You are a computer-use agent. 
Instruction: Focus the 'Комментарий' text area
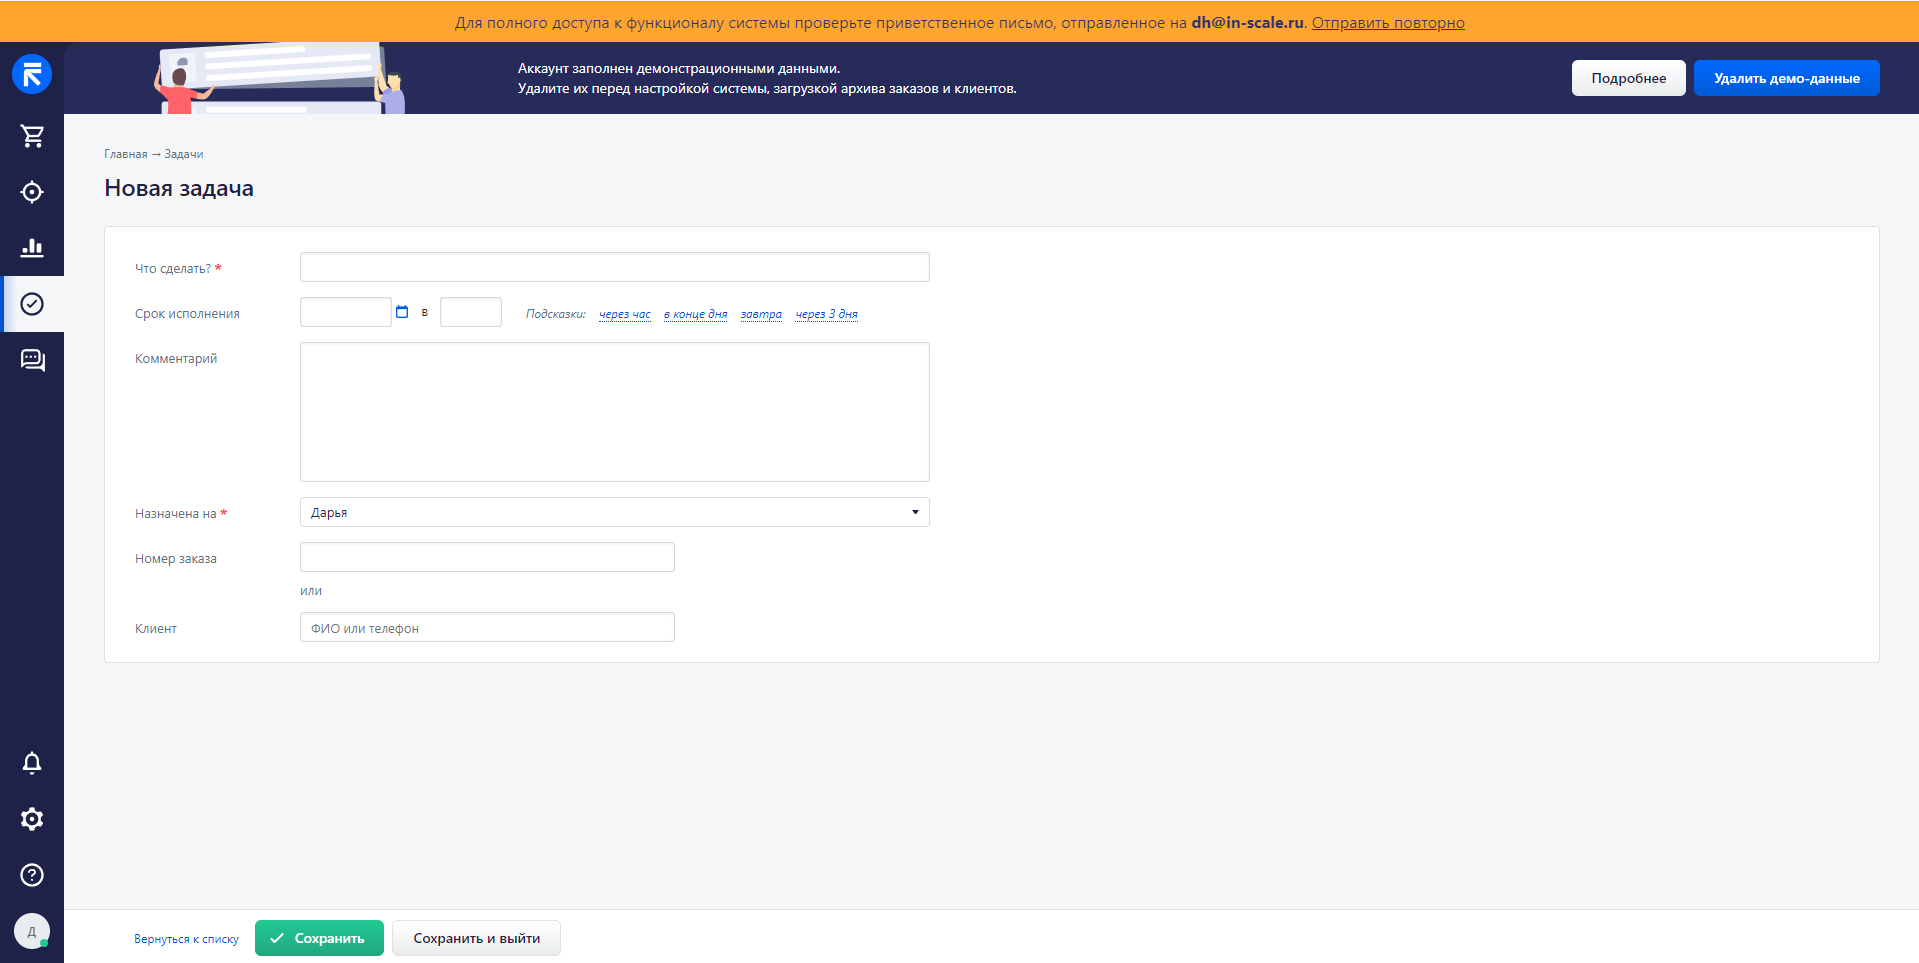615,412
